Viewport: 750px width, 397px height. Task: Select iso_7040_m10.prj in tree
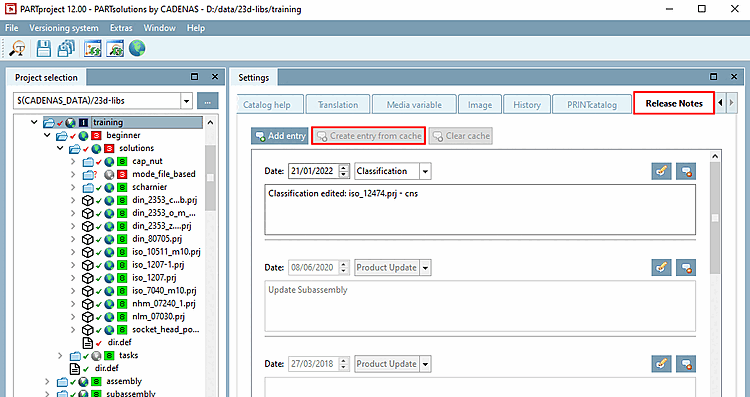point(164,290)
